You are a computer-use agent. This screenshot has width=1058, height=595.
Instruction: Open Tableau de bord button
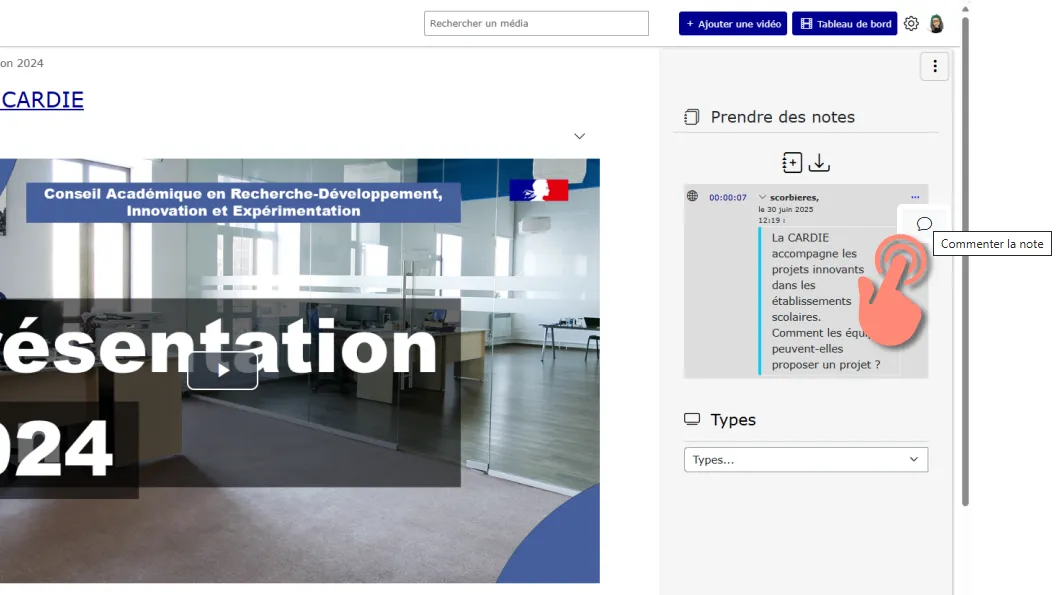tap(844, 24)
